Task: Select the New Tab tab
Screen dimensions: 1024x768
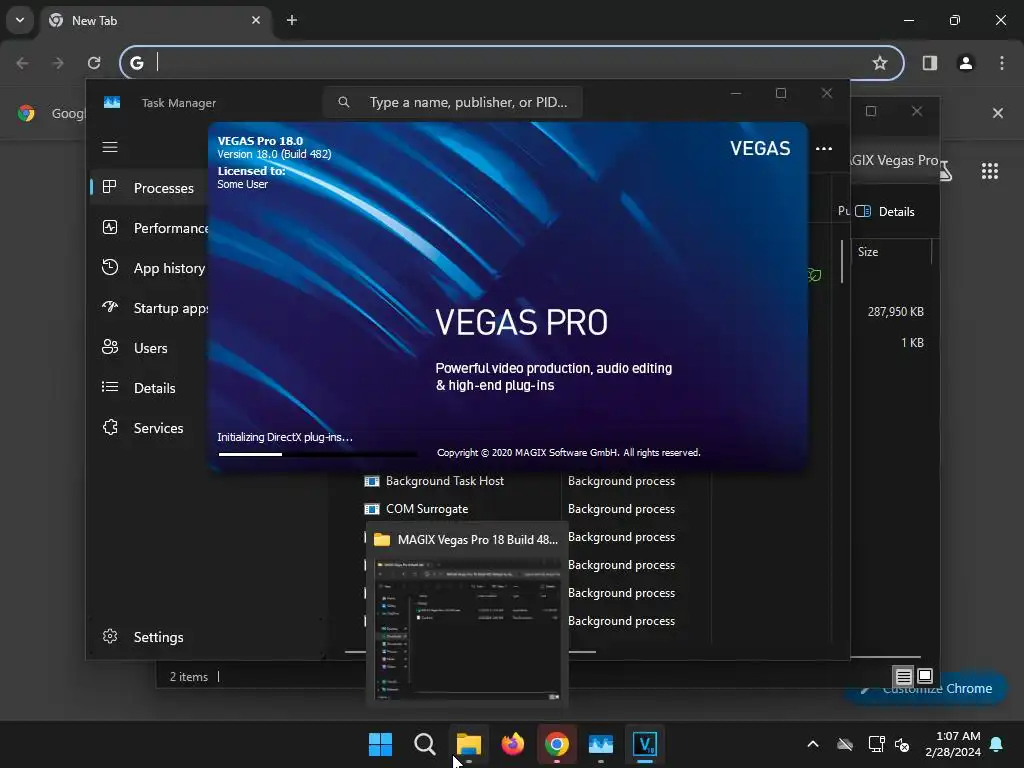Action: 155,21
